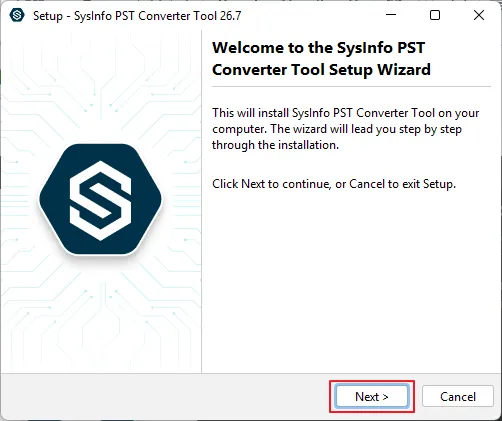Close the Setup window with the X

coord(479,15)
